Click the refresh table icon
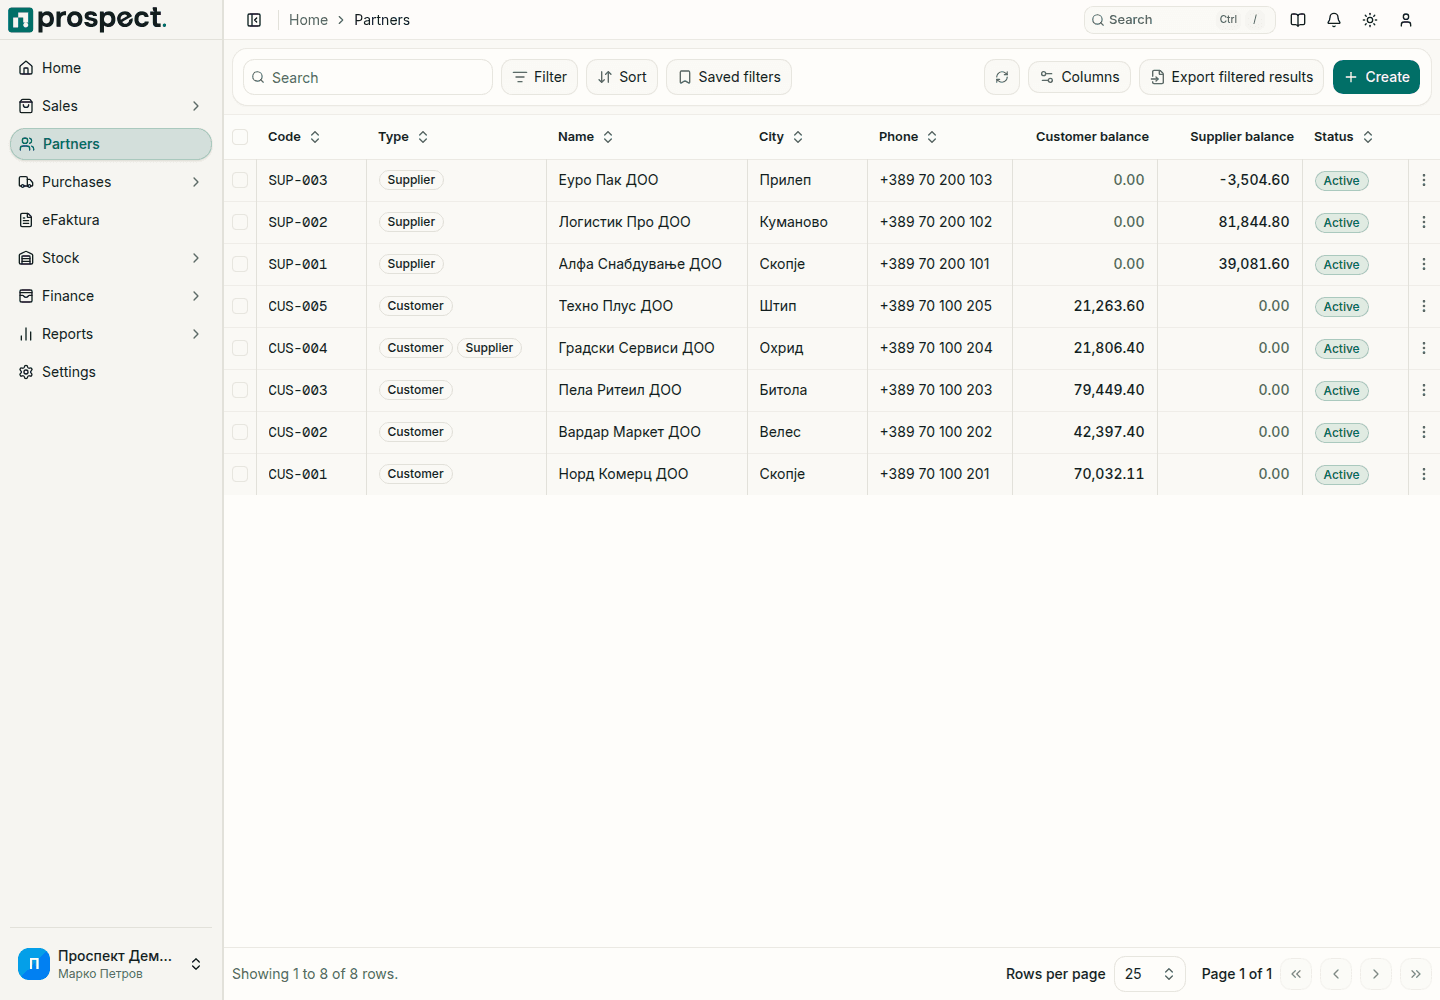Screen dimensions: 1440x1000 click(1002, 77)
